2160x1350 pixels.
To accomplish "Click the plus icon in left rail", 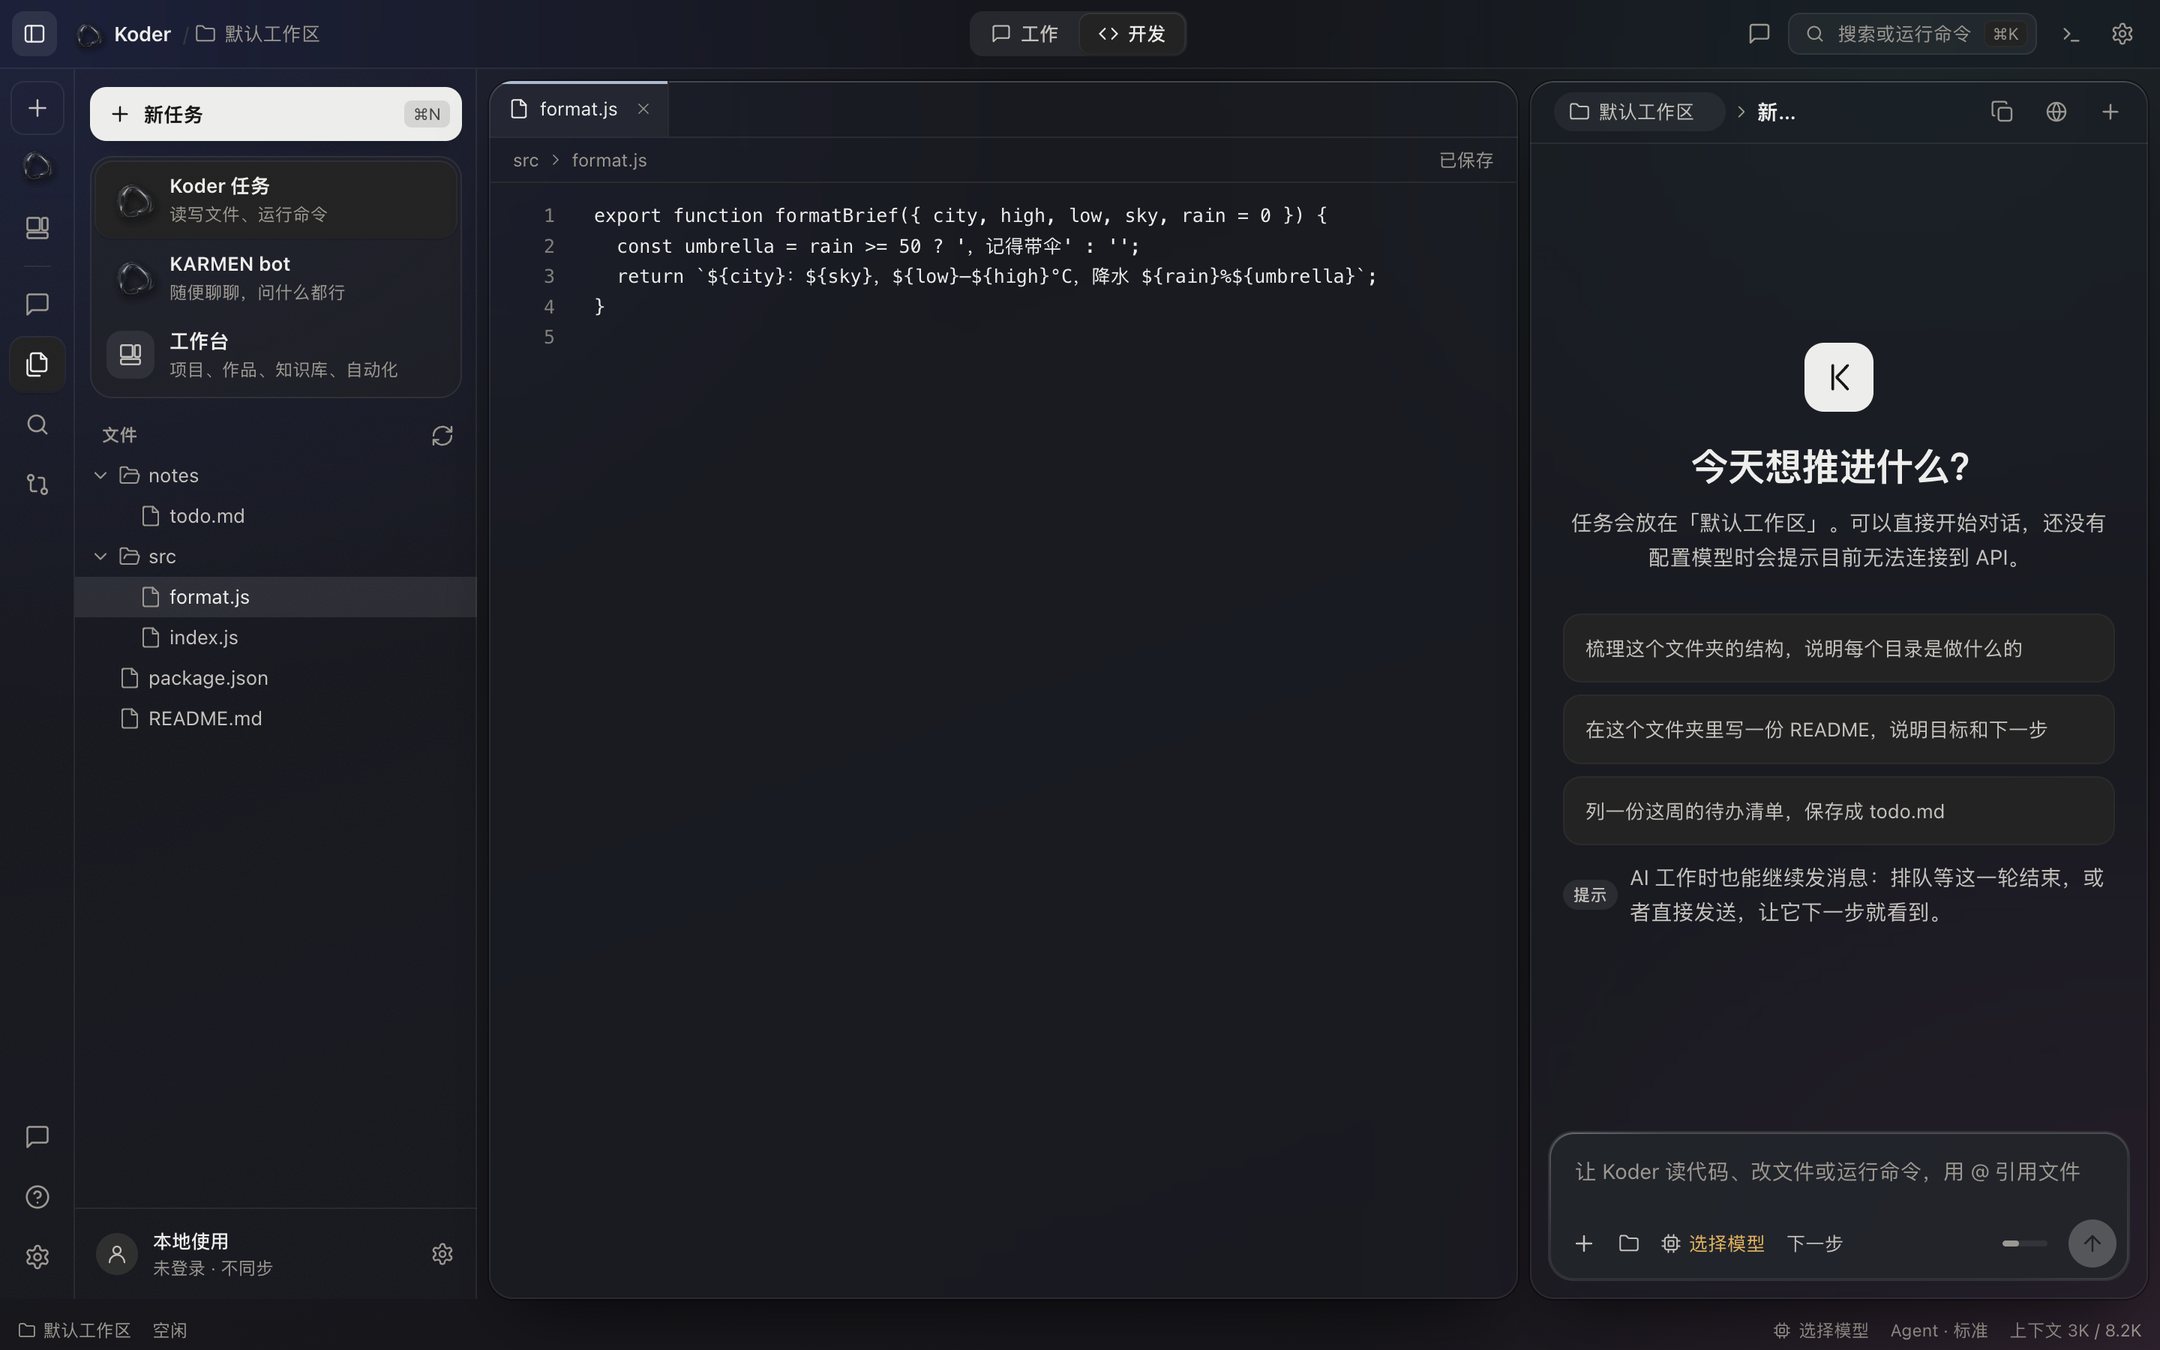I will 37,108.
